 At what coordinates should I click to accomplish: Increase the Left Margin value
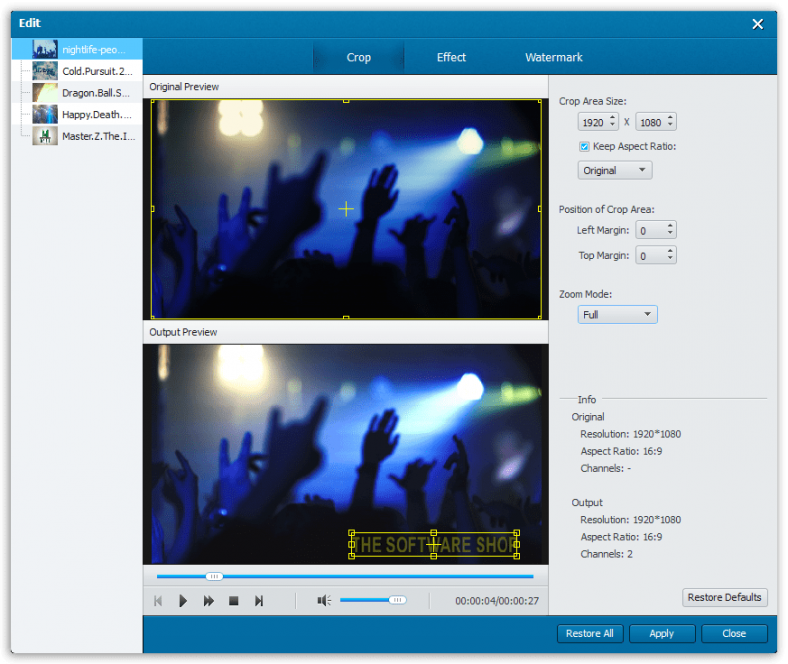tap(670, 226)
